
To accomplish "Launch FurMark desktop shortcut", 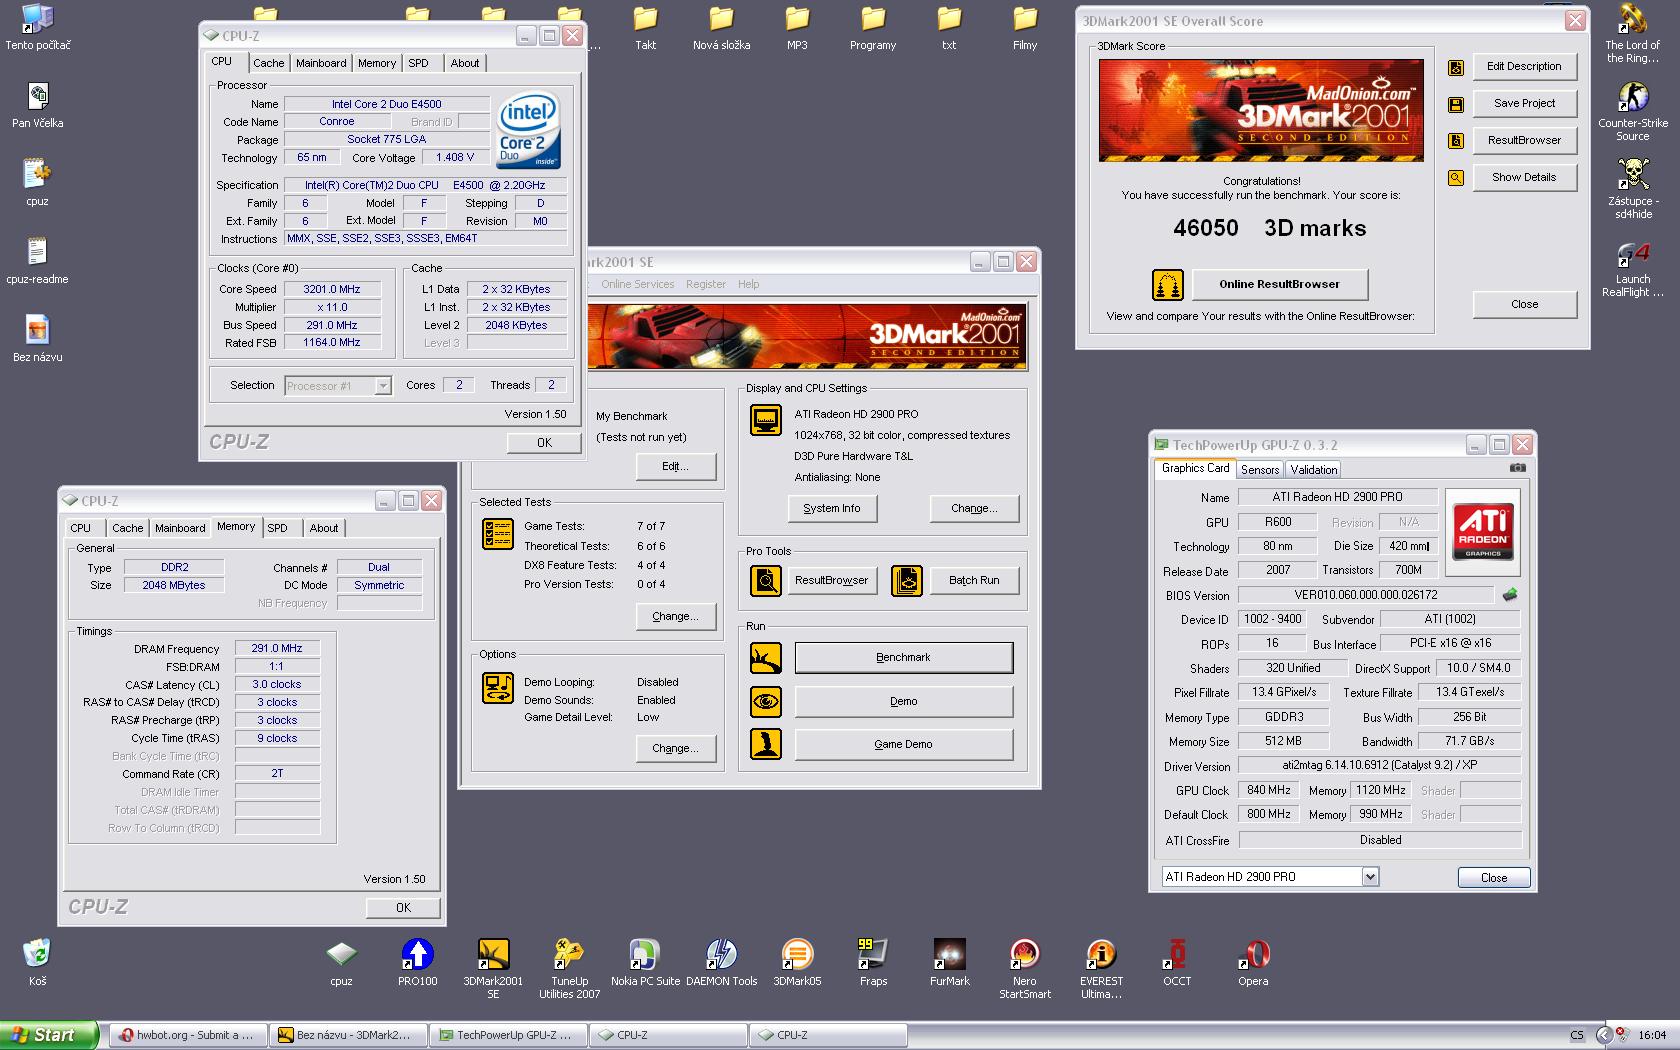I will [949, 962].
